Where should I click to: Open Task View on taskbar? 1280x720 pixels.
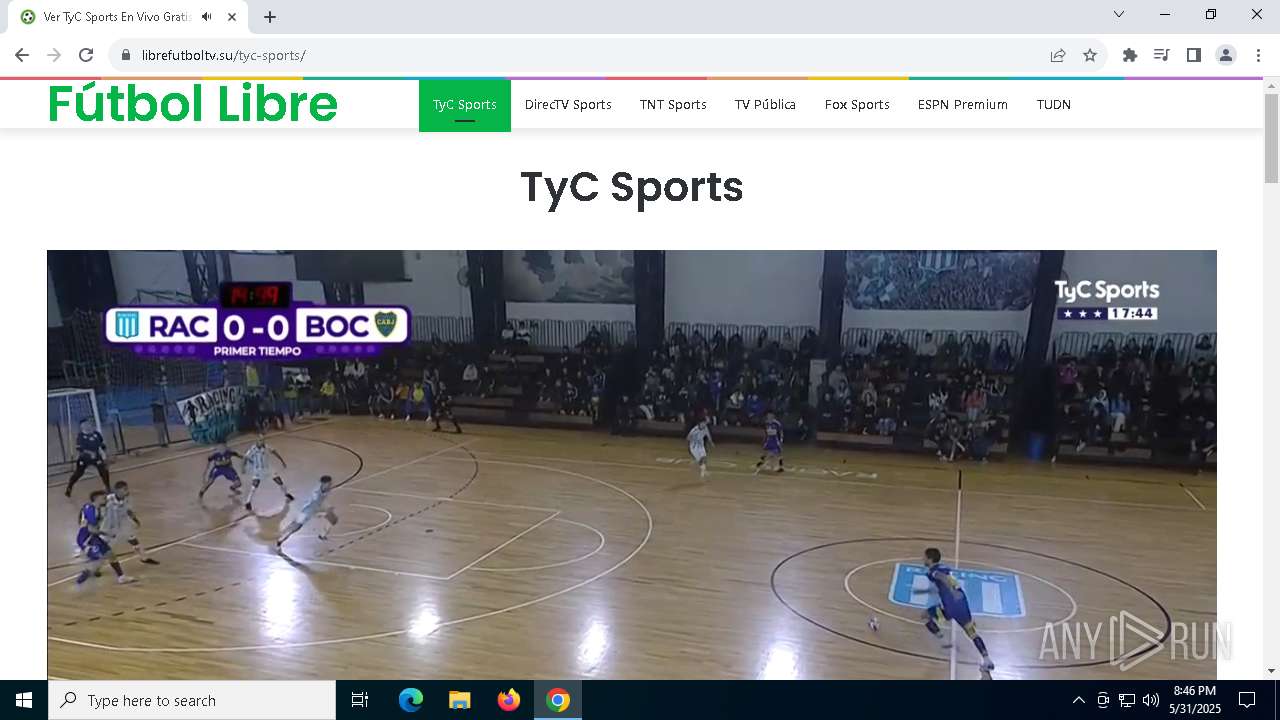[360, 700]
